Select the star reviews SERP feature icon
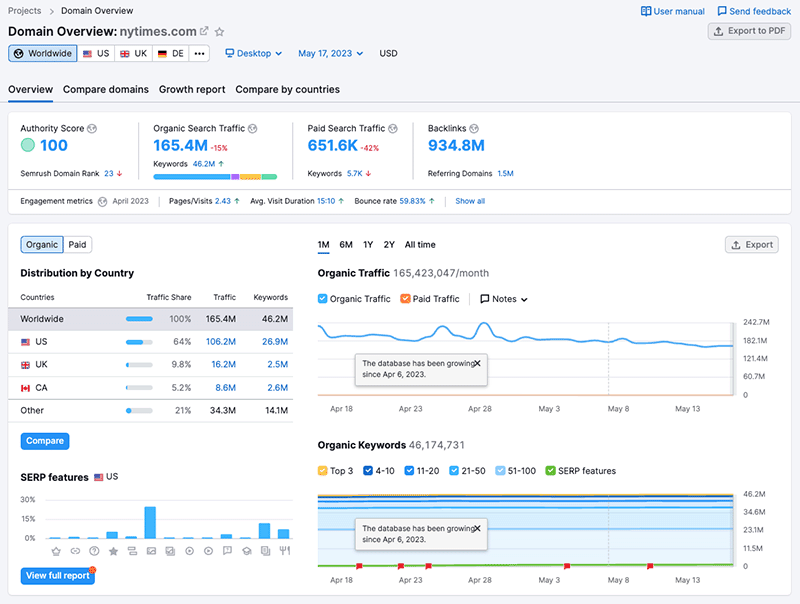 (113, 551)
